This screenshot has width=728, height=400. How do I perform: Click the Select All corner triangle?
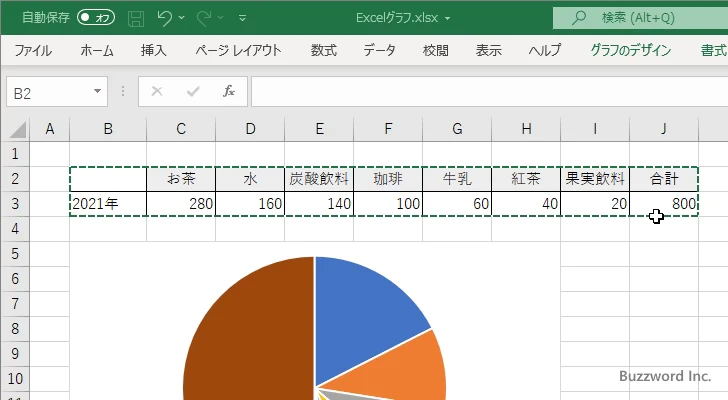click(x=18, y=129)
